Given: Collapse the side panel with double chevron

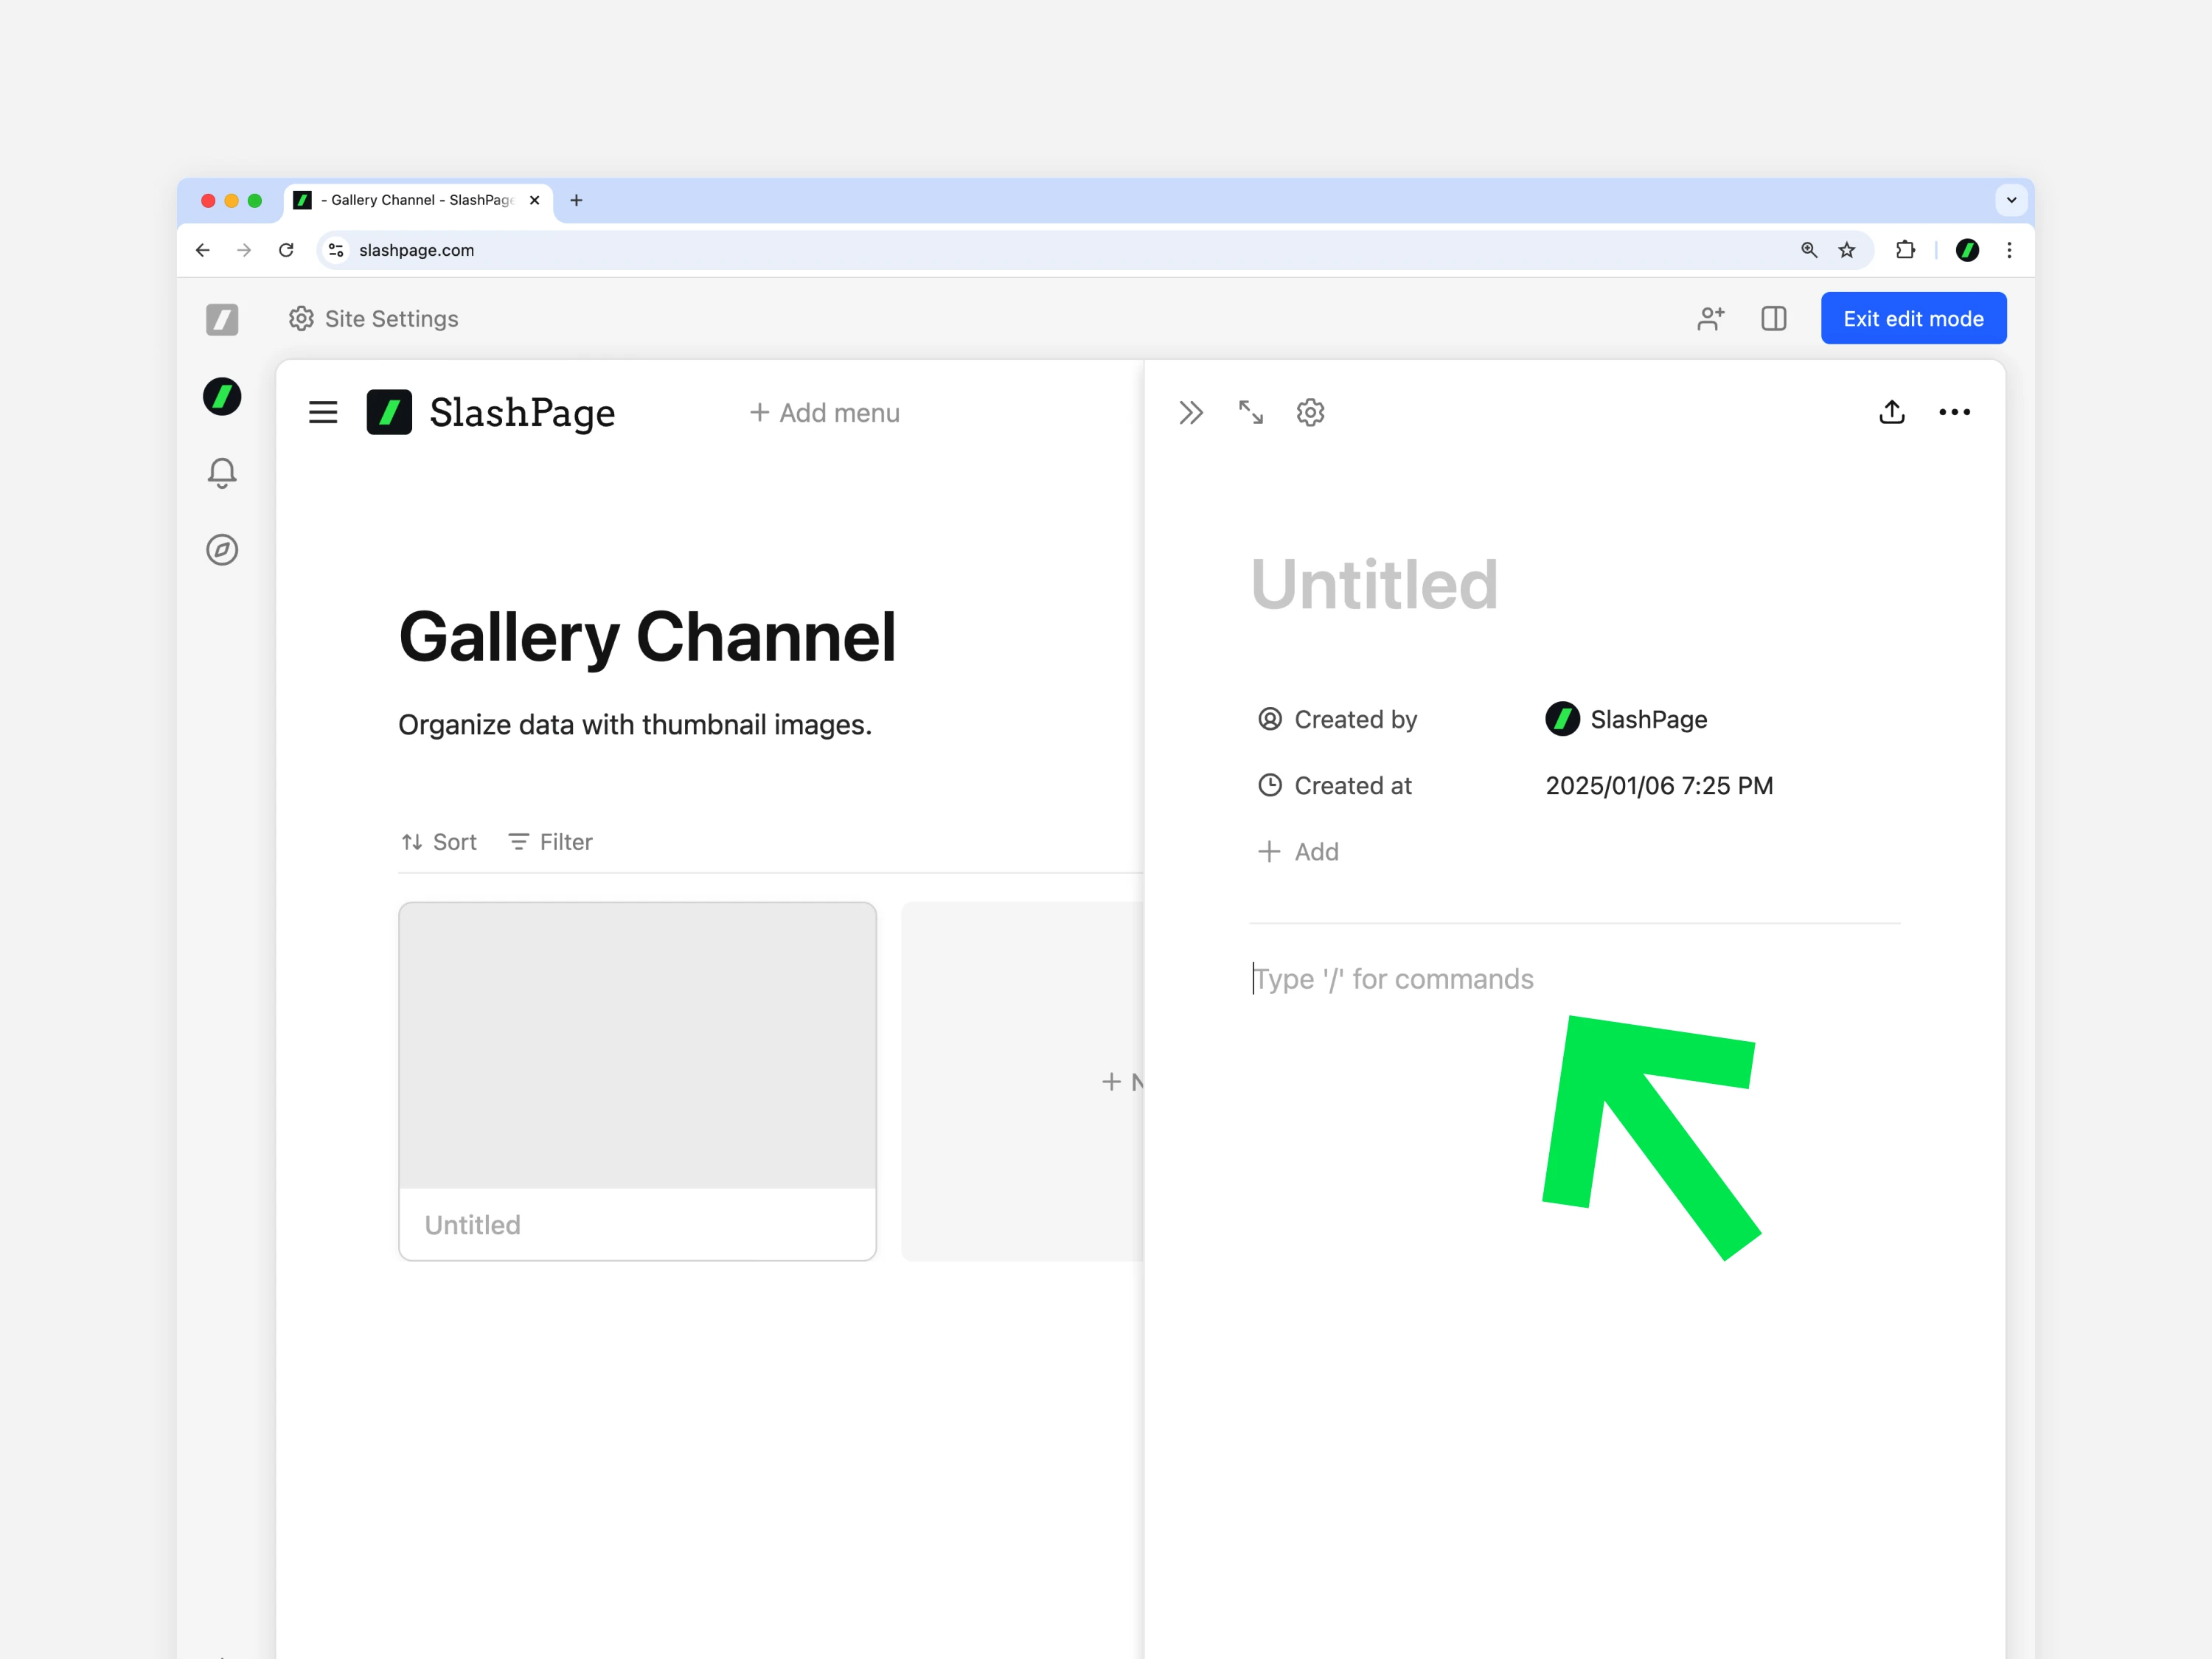Looking at the screenshot, I should (x=1190, y=412).
